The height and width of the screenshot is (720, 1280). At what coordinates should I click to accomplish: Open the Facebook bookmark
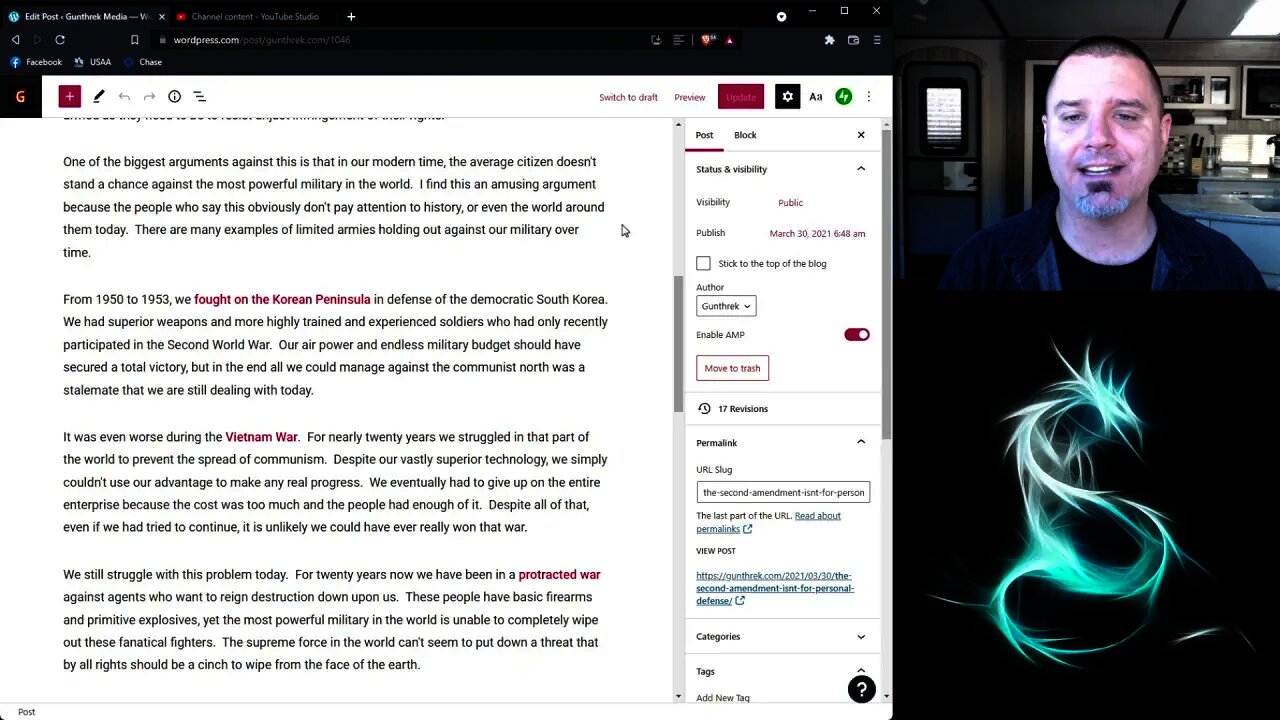point(37,62)
